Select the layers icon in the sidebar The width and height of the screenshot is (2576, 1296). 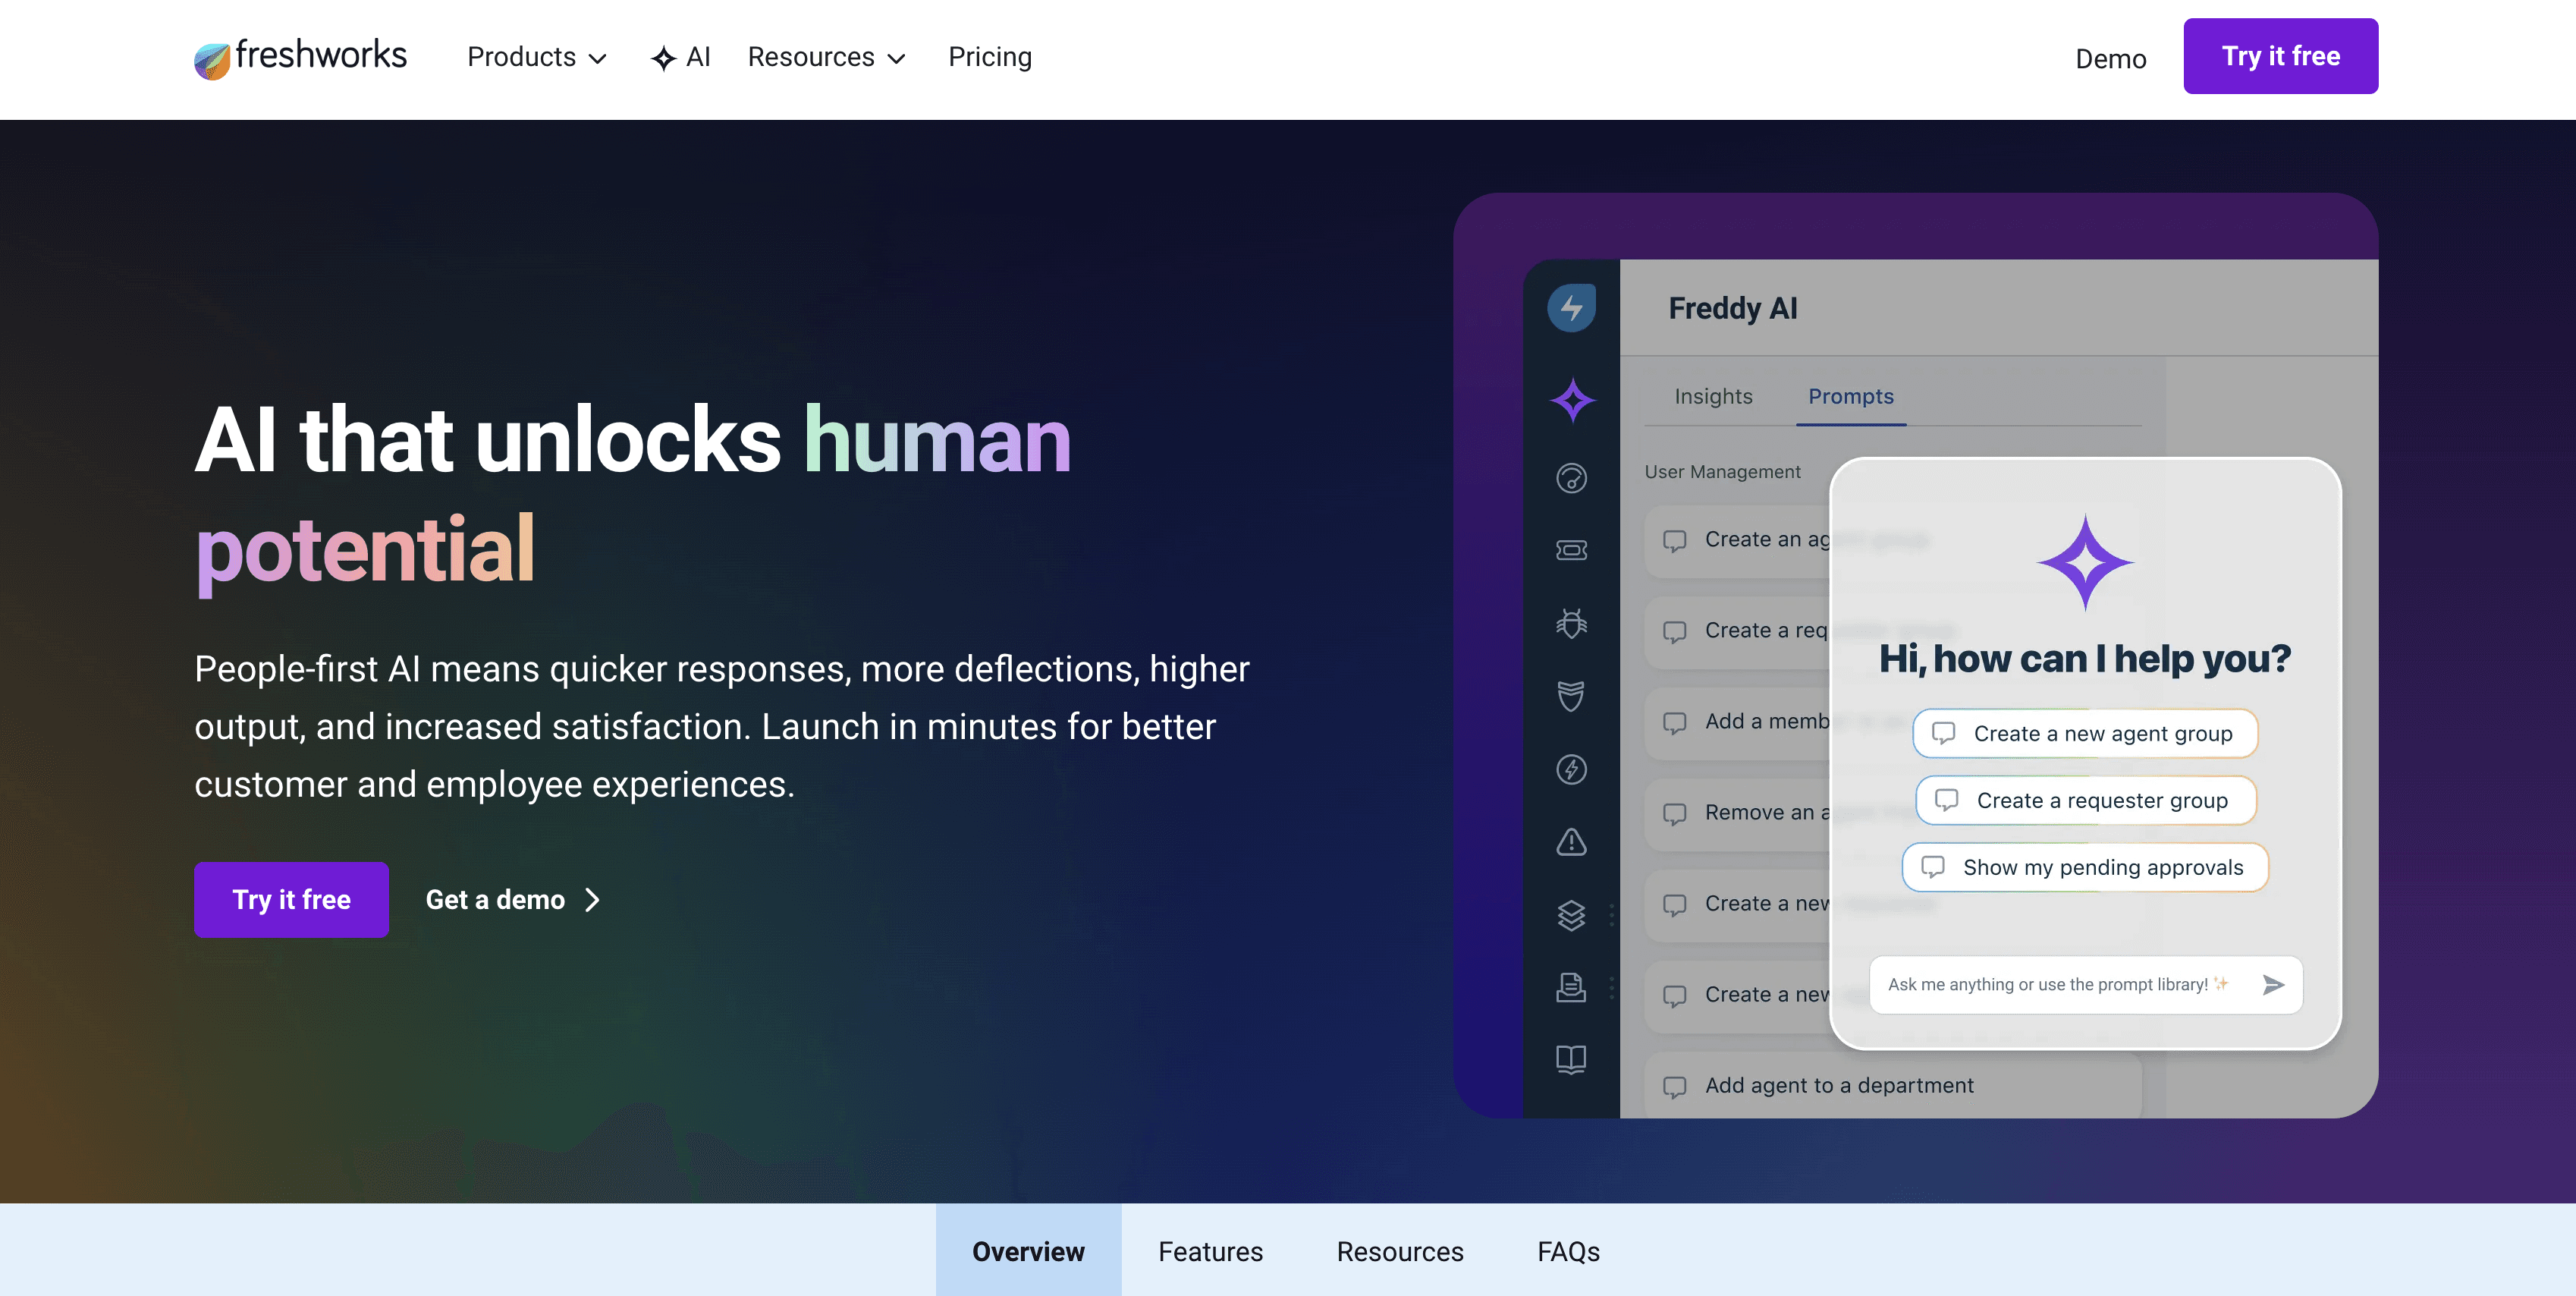pyautogui.click(x=1571, y=915)
